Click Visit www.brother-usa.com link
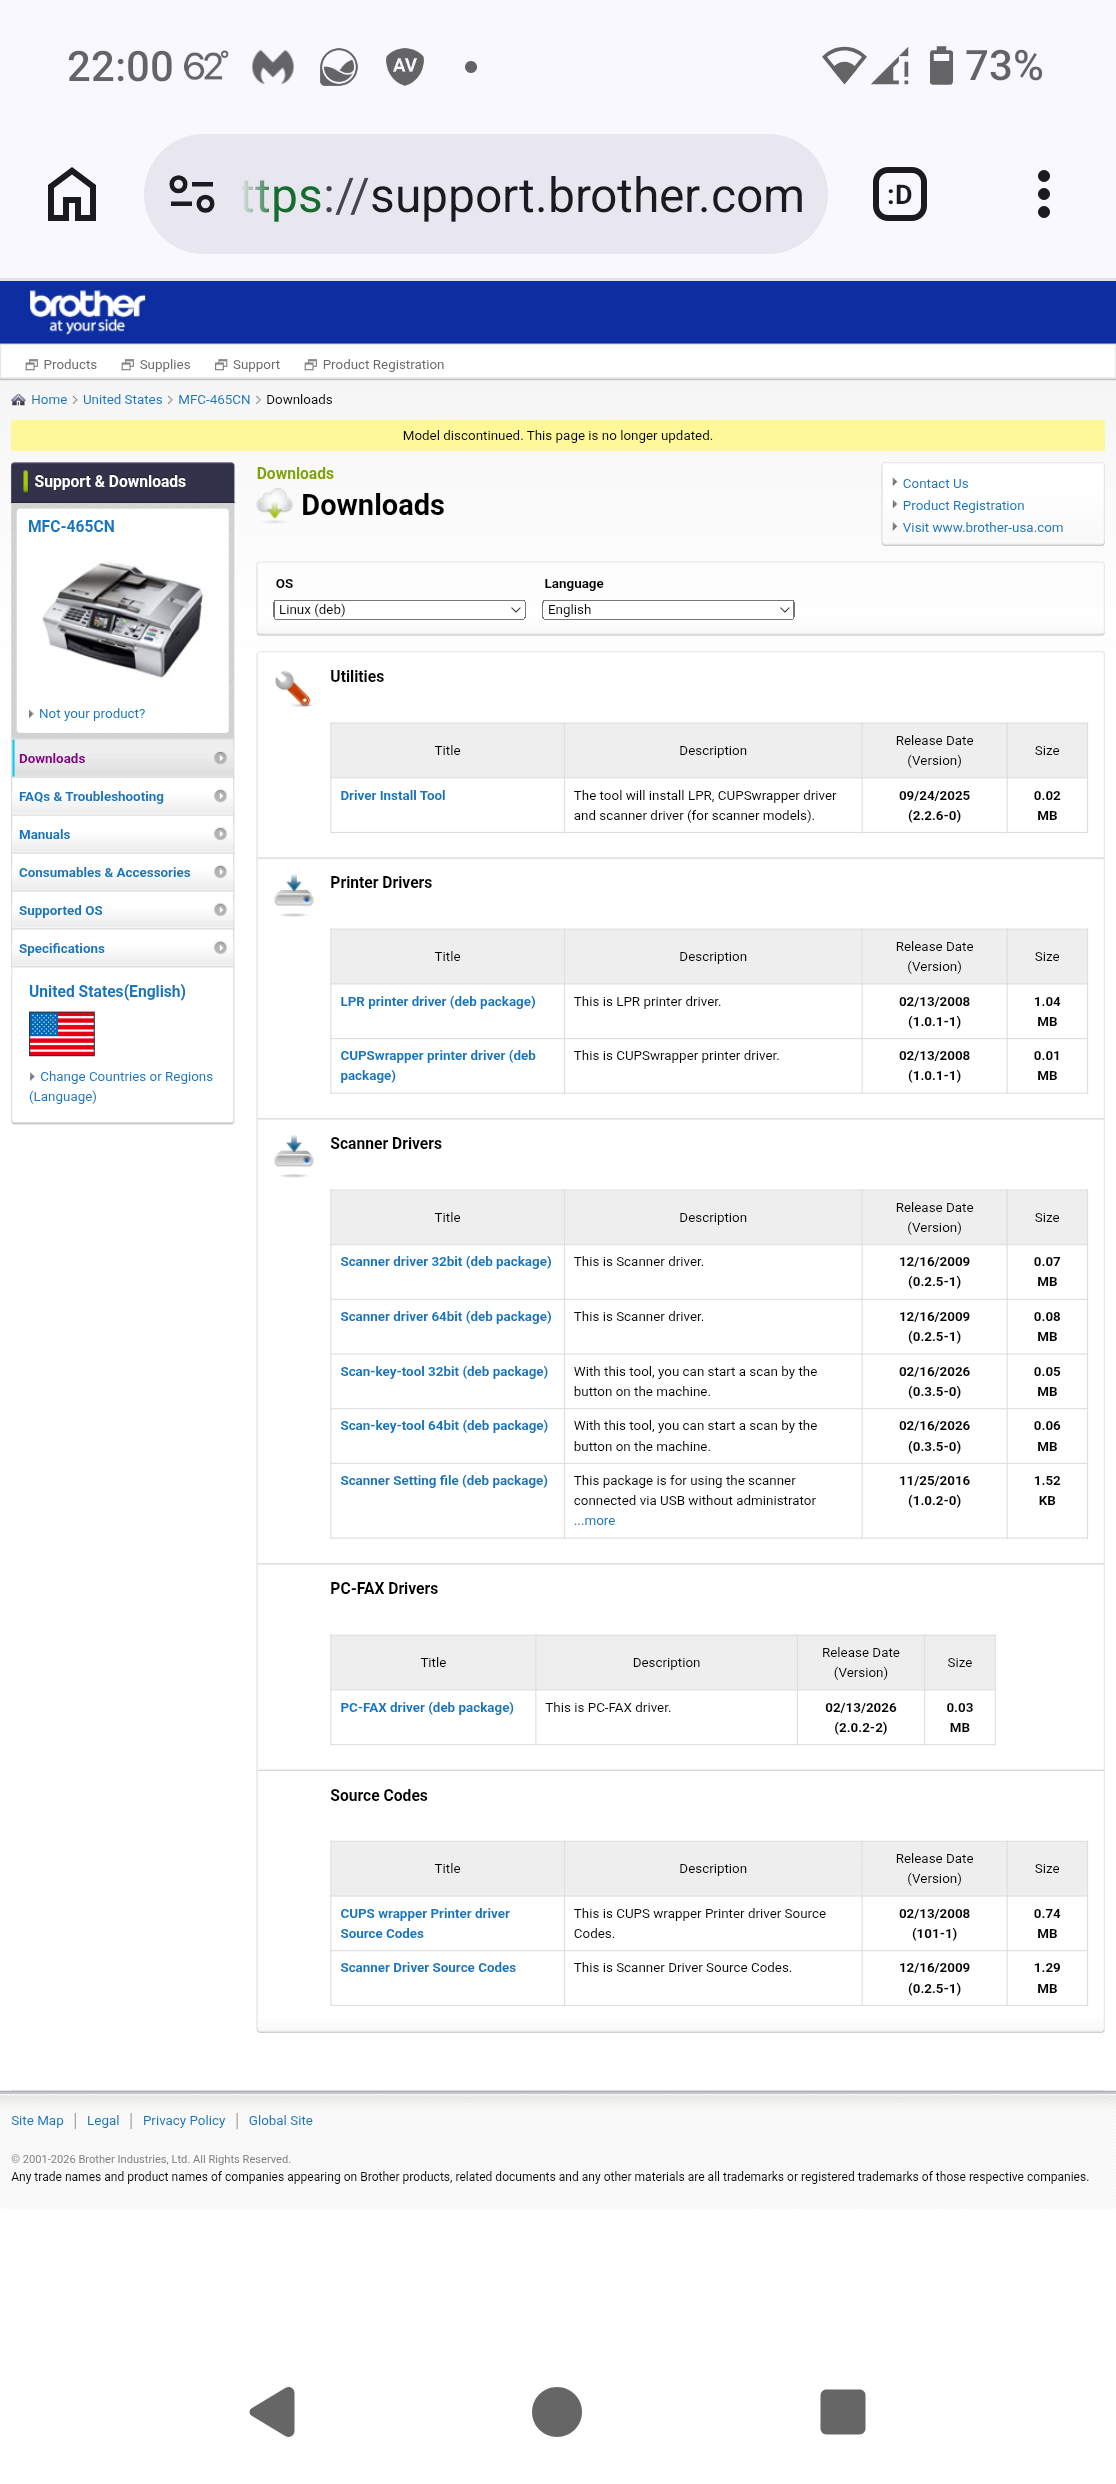 tap(983, 528)
